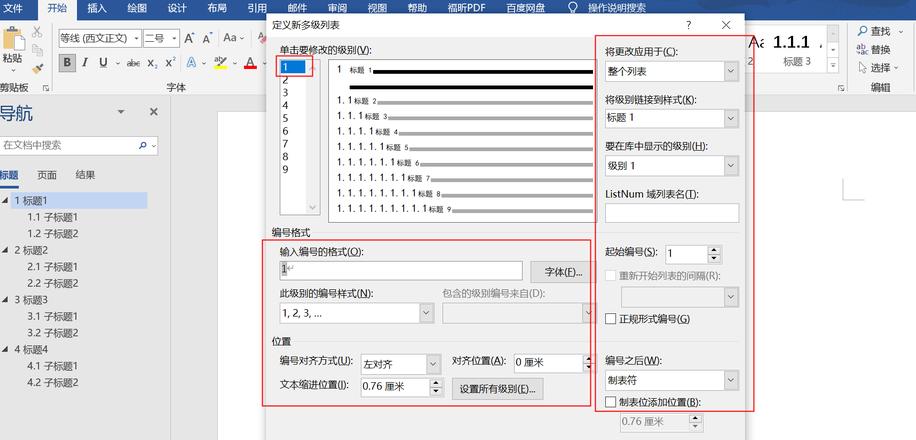Viewport: 916px width, 440px height.
Task: Select the 标题 3 style in gallery
Action: pyautogui.click(x=797, y=49)
